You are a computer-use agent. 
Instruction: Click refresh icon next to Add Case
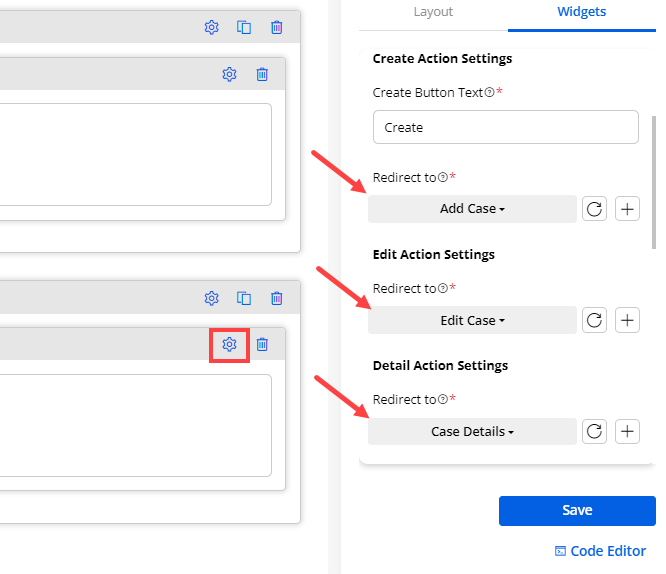tap(594, 209)
